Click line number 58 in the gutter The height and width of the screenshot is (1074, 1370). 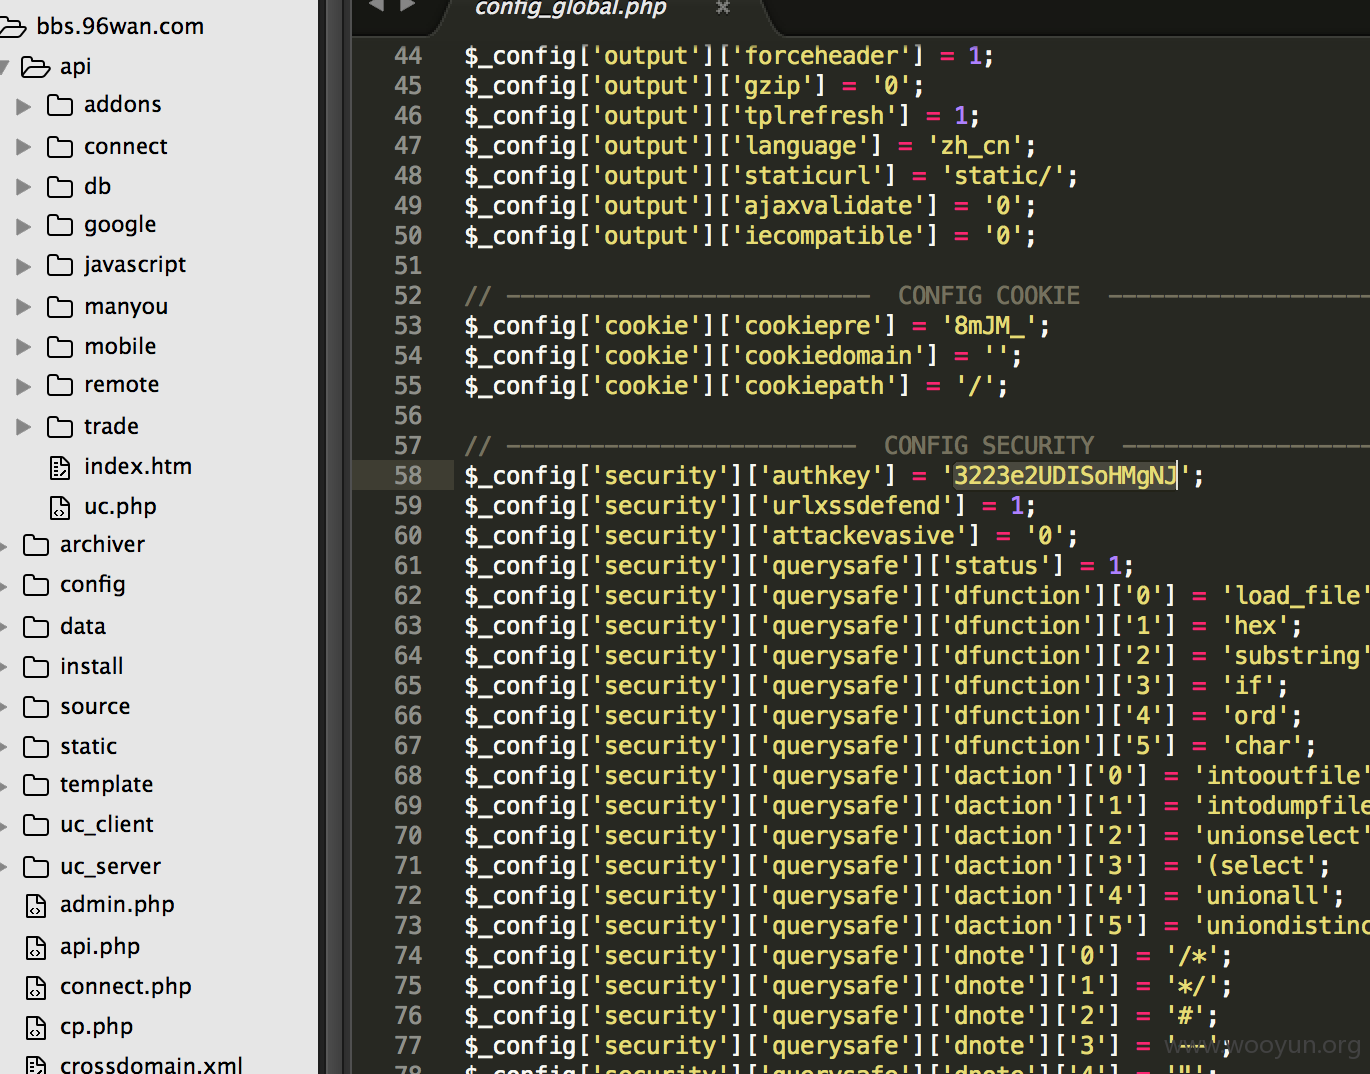coord(408,476)
